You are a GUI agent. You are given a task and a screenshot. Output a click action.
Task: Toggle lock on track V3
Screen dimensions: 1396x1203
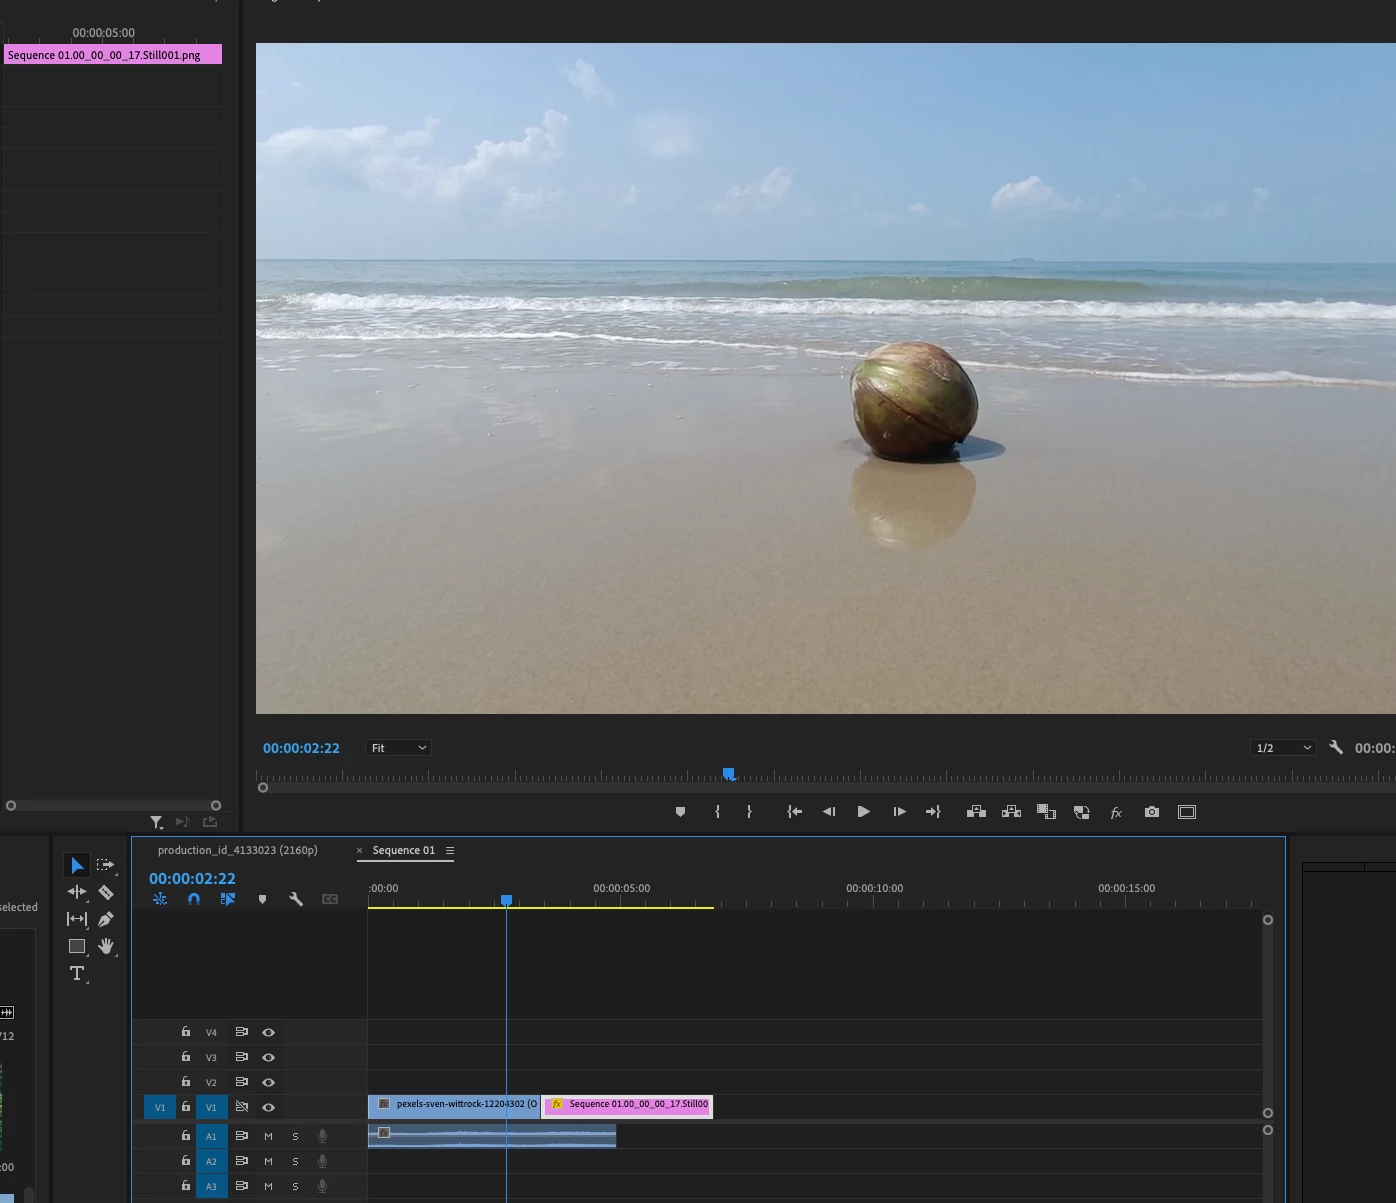tap(186, 1057)
